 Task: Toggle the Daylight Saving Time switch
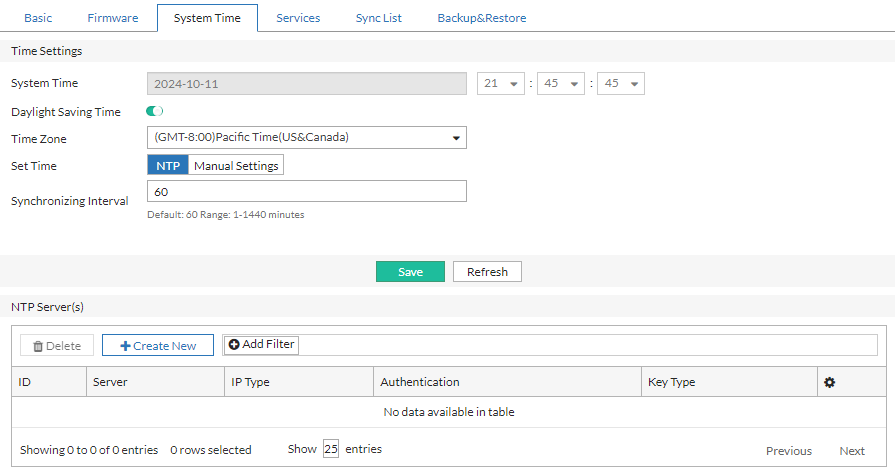click(x=155, y=111)
